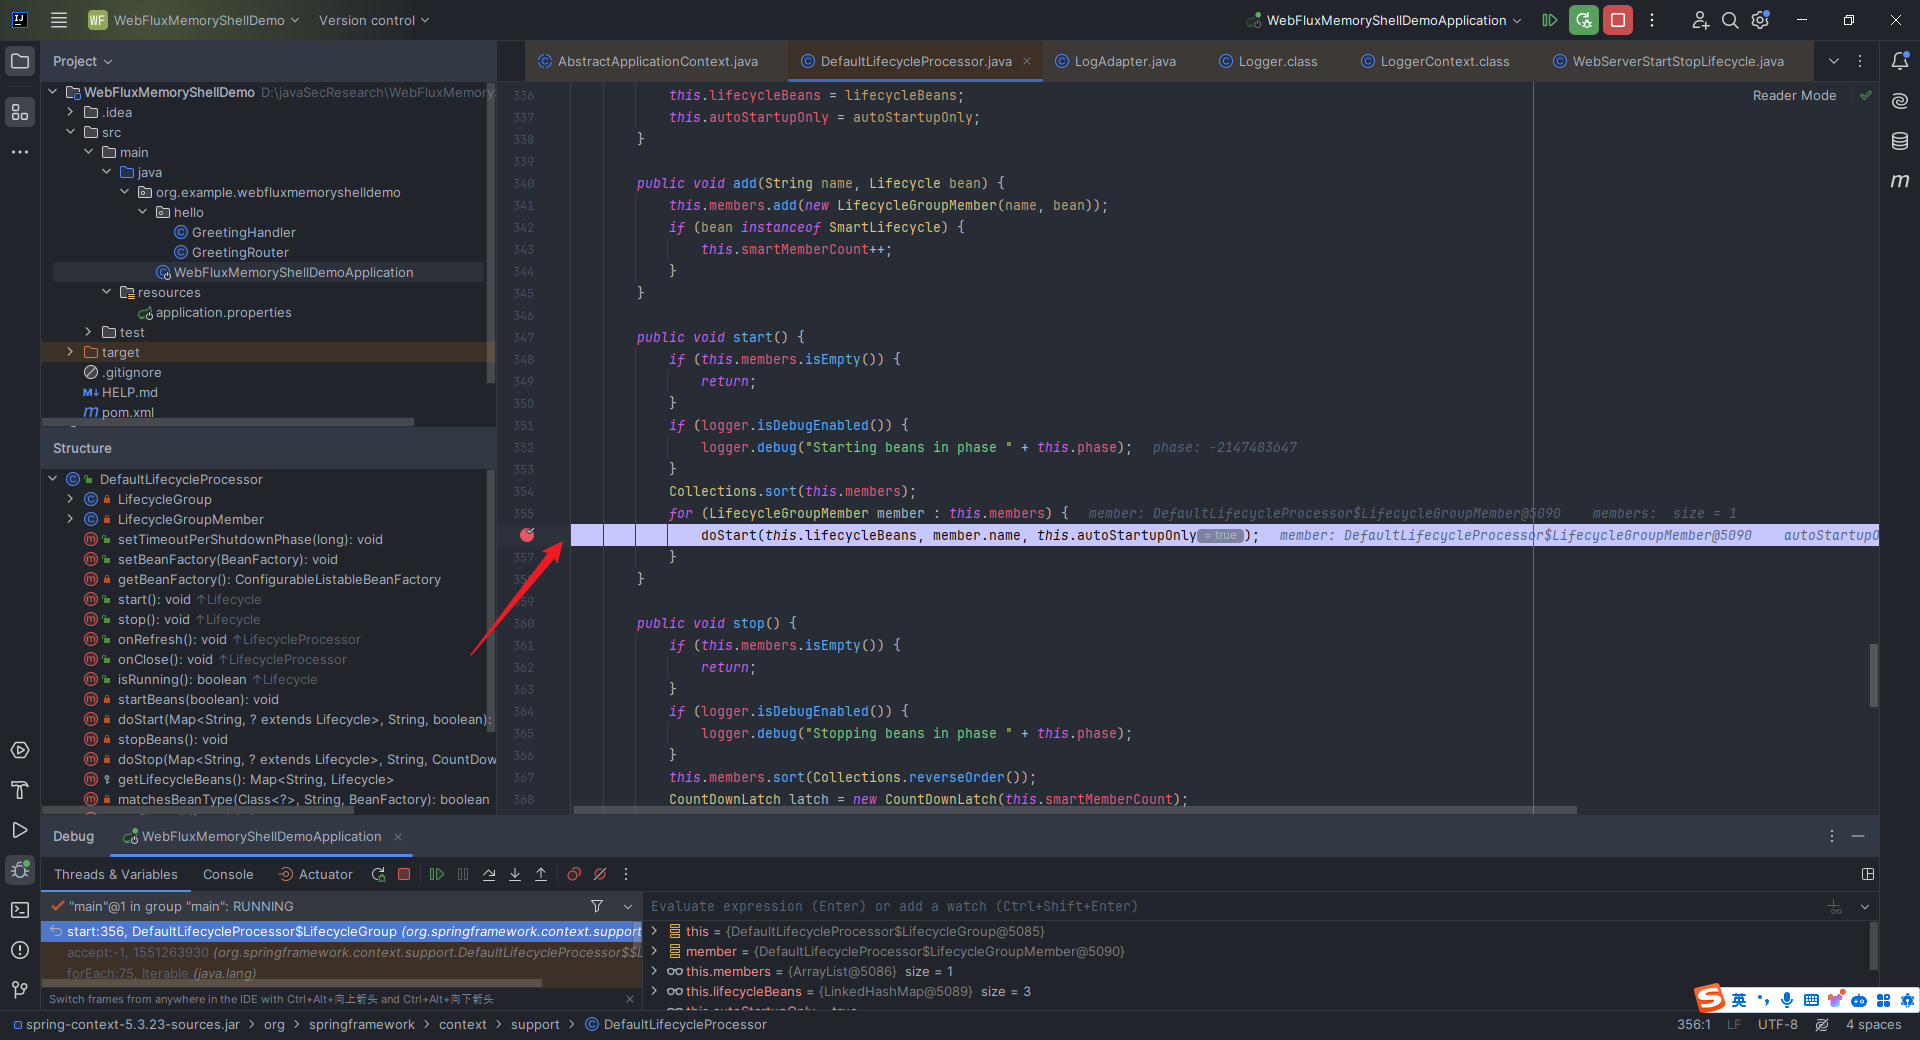1920x1040 pixels.
Task: Toggle breakpoint on line 356
Action: coord(527,535)
